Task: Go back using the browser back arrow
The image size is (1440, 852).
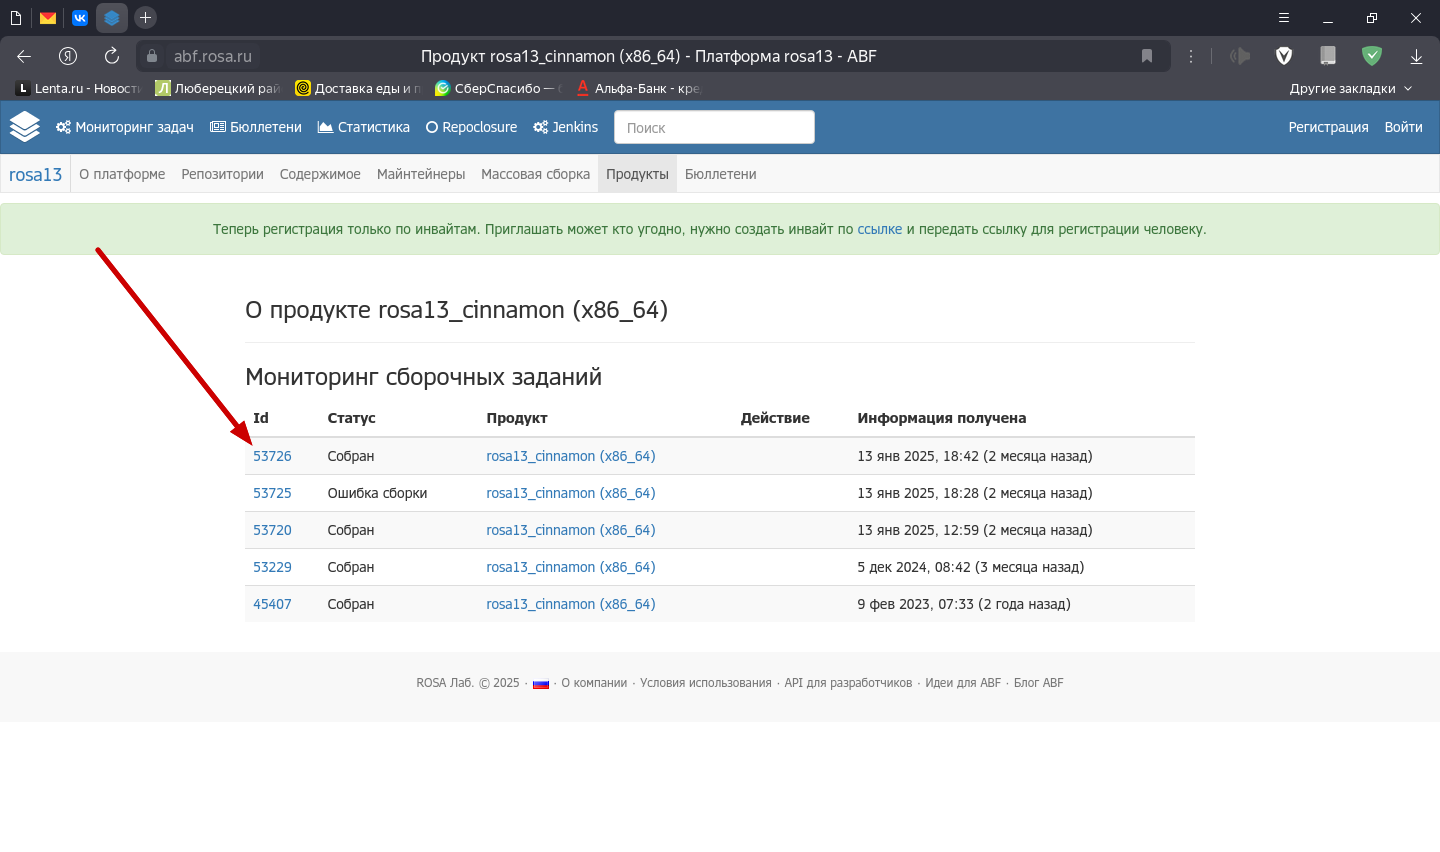Action: point(24,56)
